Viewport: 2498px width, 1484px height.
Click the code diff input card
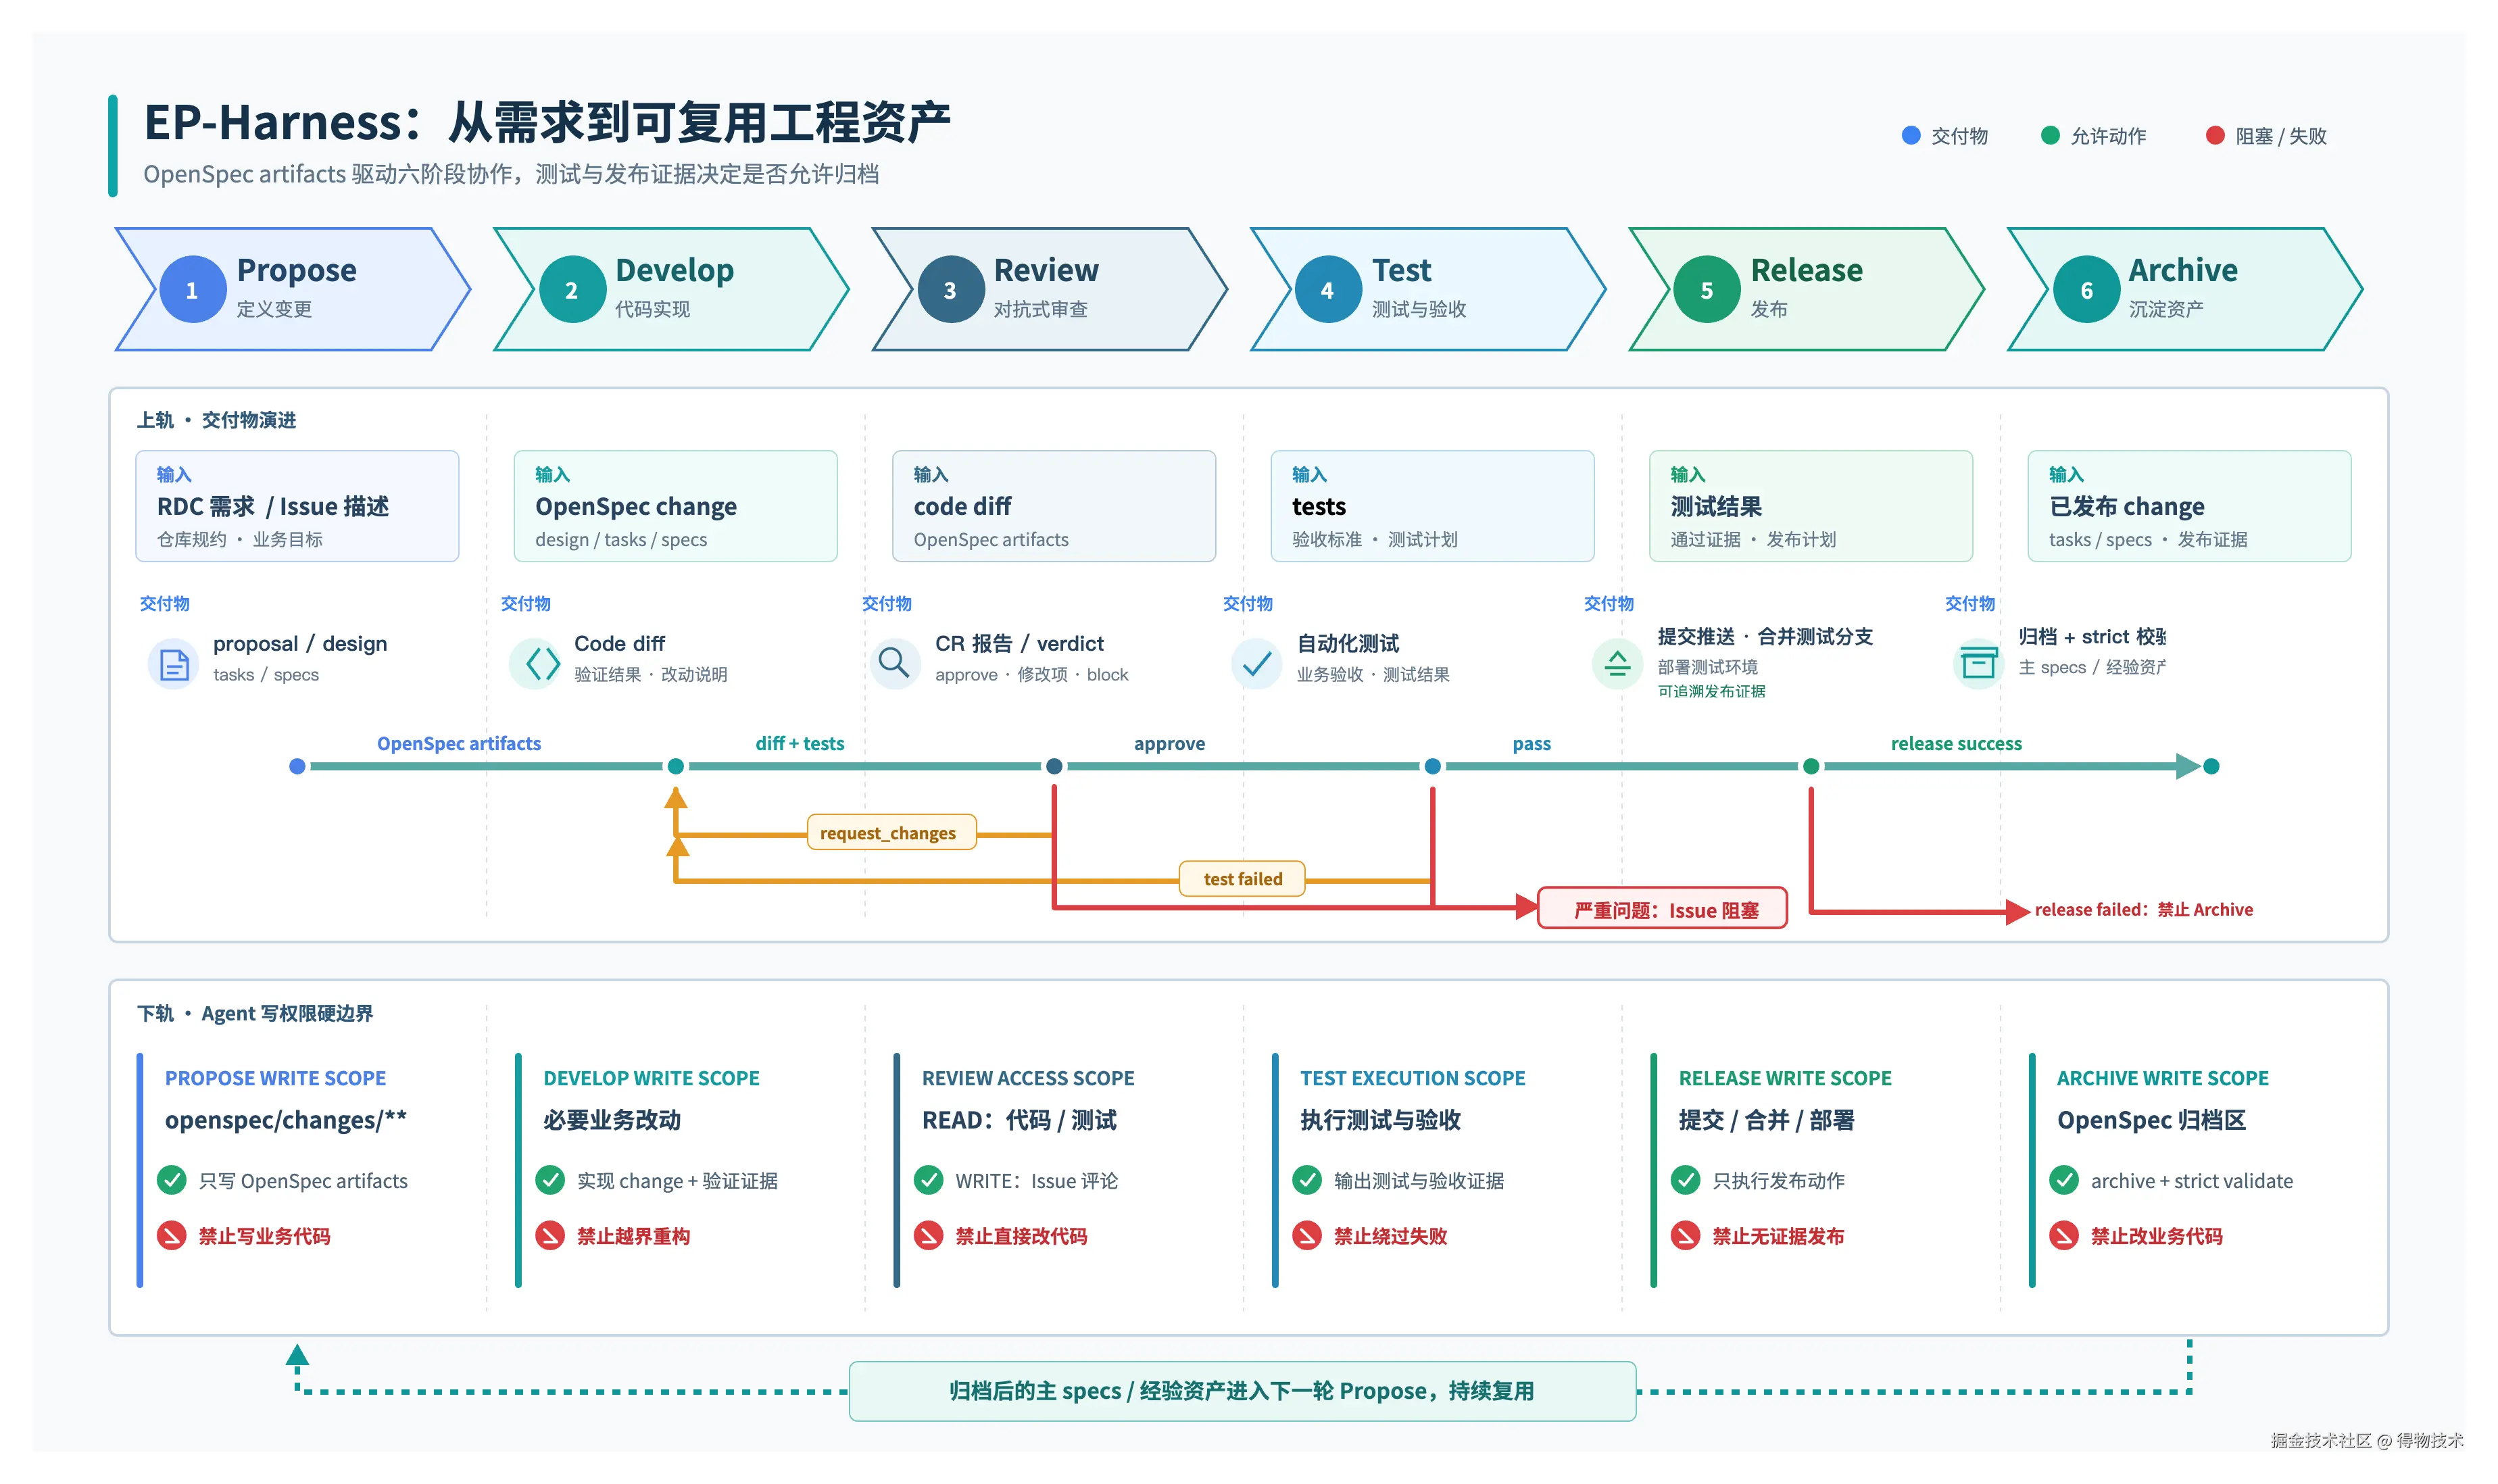pyautogui.click(x=1054, y=507)
